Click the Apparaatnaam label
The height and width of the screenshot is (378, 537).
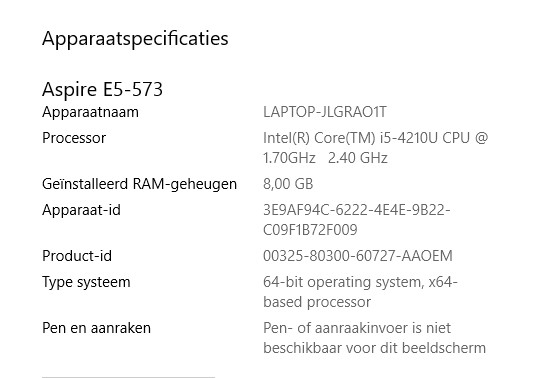click(x=90, y=113)
